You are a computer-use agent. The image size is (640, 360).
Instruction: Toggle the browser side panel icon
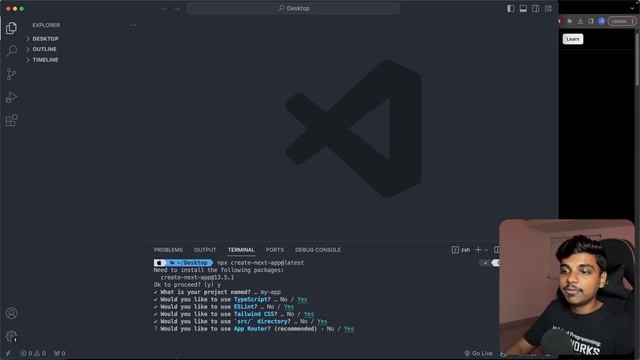[591, 21]
